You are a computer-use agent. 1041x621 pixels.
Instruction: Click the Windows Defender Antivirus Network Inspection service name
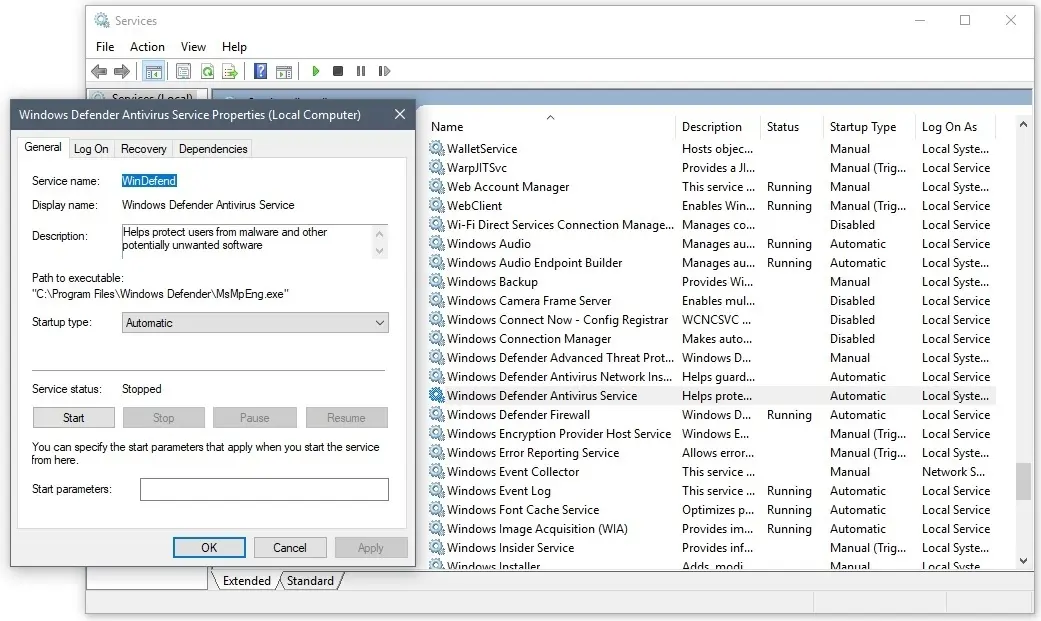point(559,377)
